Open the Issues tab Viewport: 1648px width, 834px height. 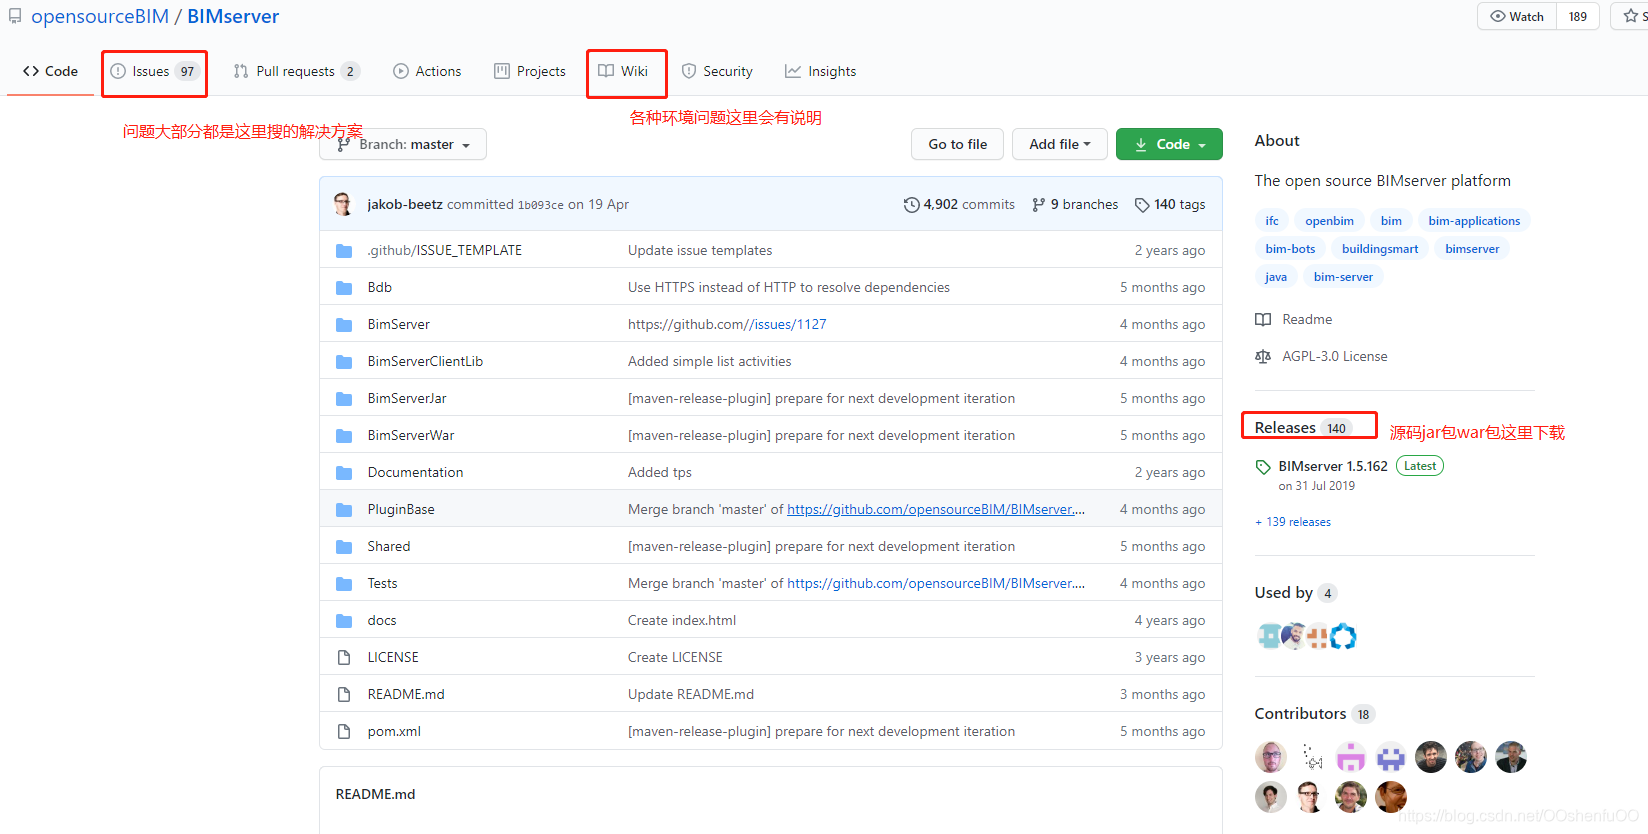tap(154, 71)
